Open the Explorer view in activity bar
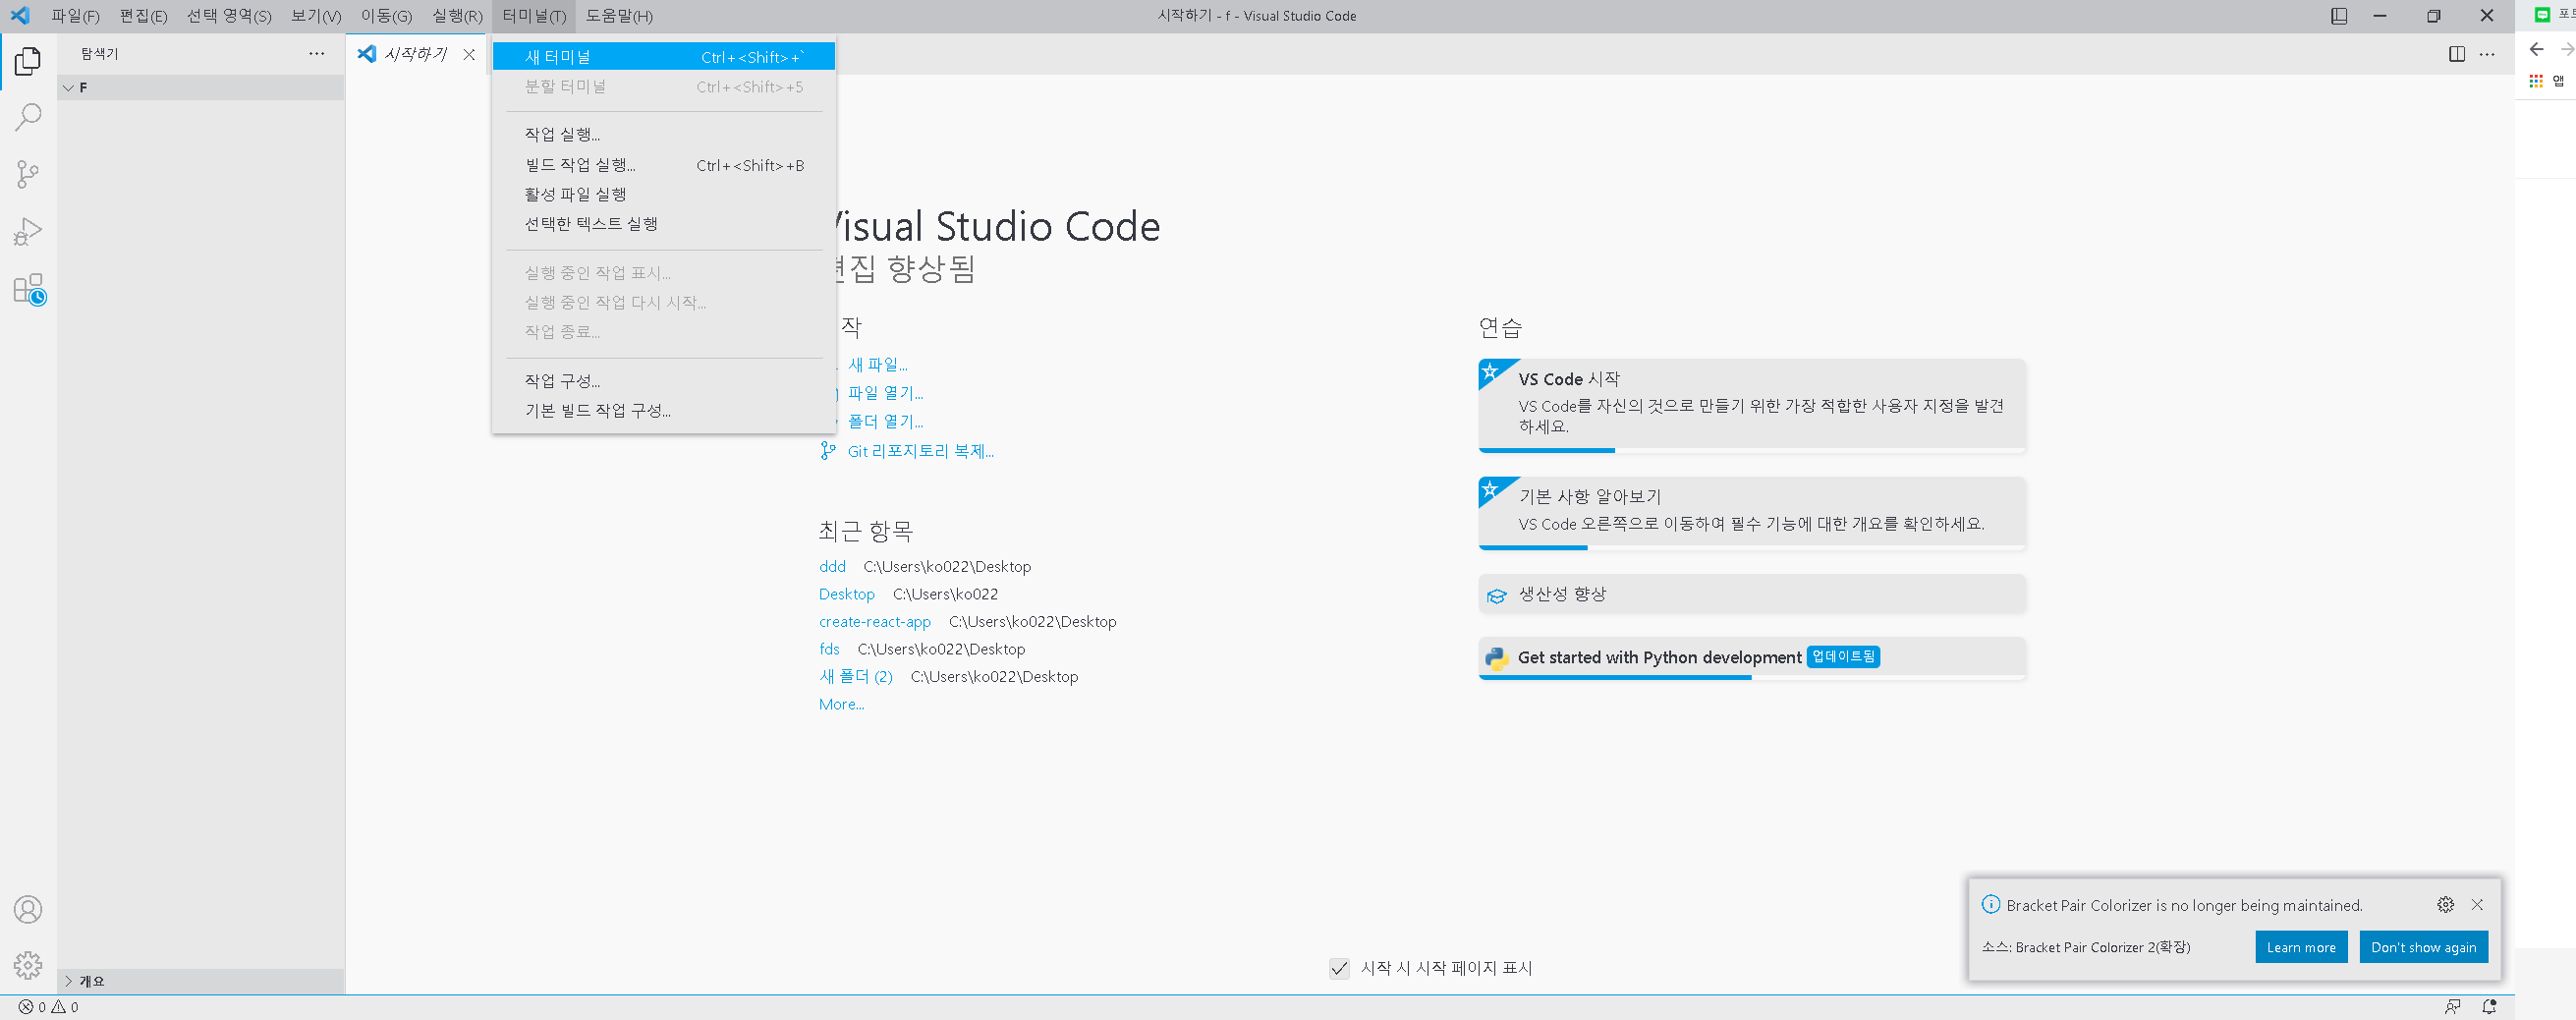 tap(28, 61)
